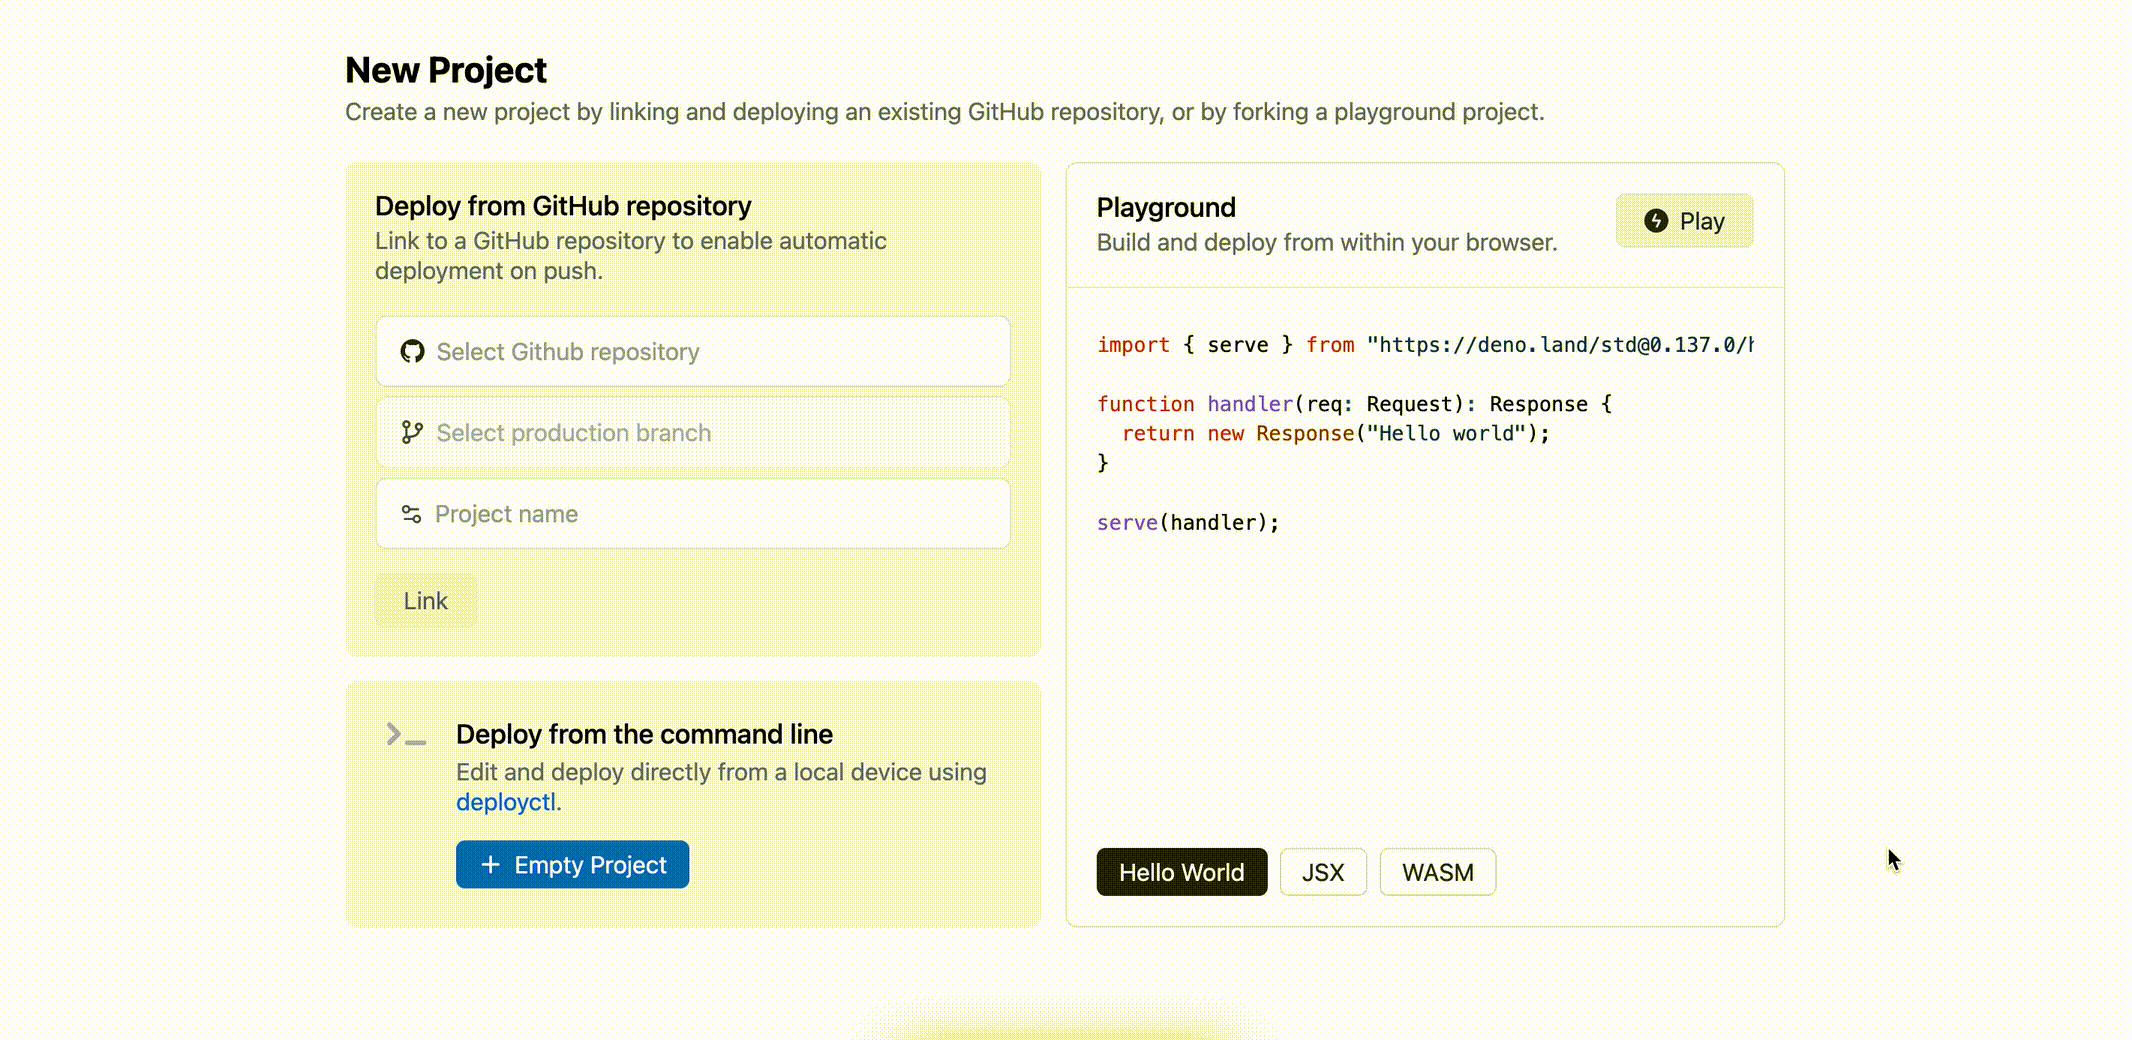
Task: Click the Playground panel title
Action: tap(1166, 208)
